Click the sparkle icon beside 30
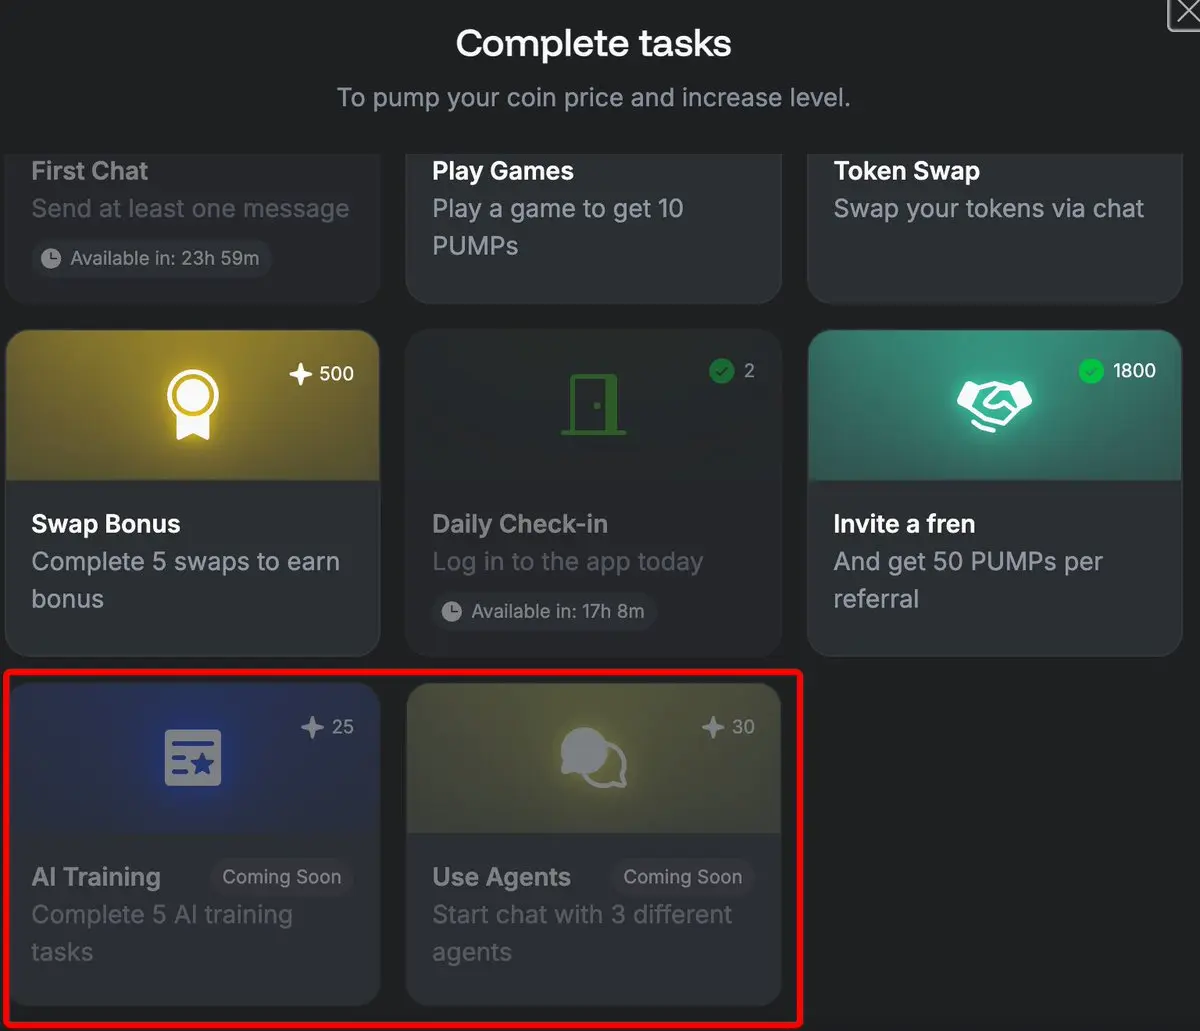The width and height of the screenshot is (1200, 1031). coord(713,727)
